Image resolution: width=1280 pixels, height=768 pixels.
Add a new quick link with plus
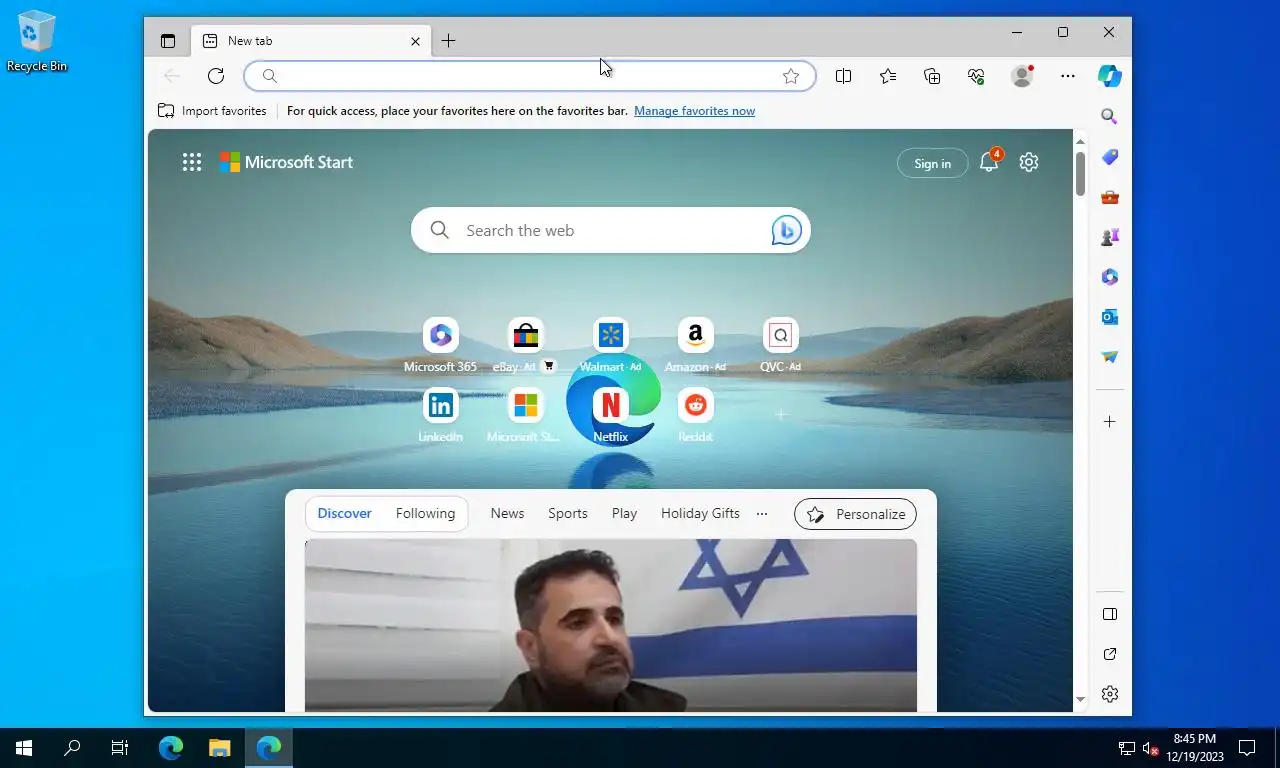tap(781, 414)
